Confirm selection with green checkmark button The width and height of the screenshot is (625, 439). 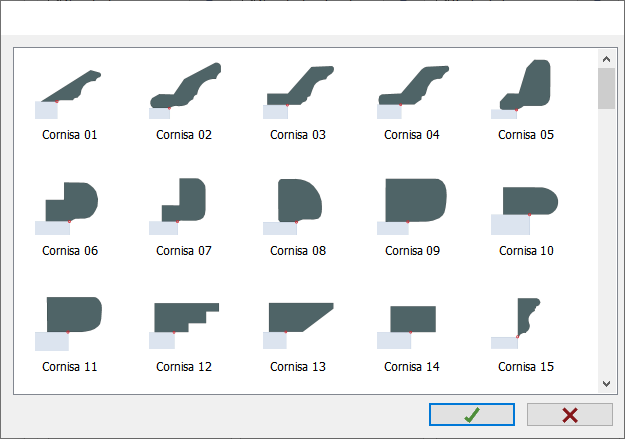tap(472, 415)
